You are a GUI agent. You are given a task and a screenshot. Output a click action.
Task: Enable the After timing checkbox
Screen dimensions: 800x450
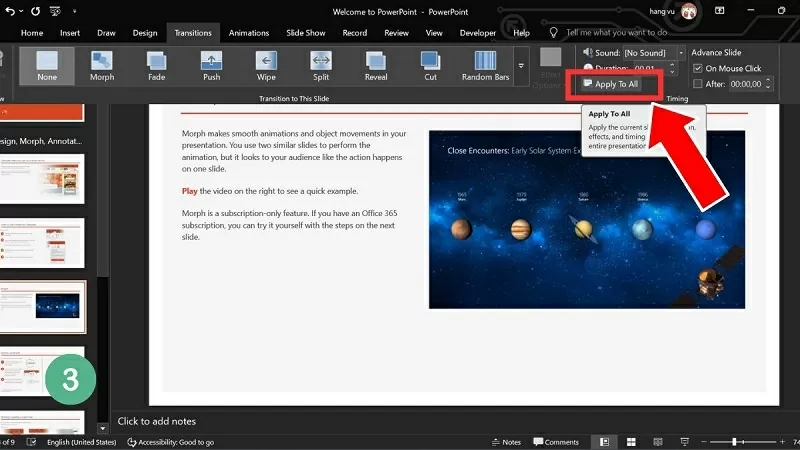[x=698, y=84]
